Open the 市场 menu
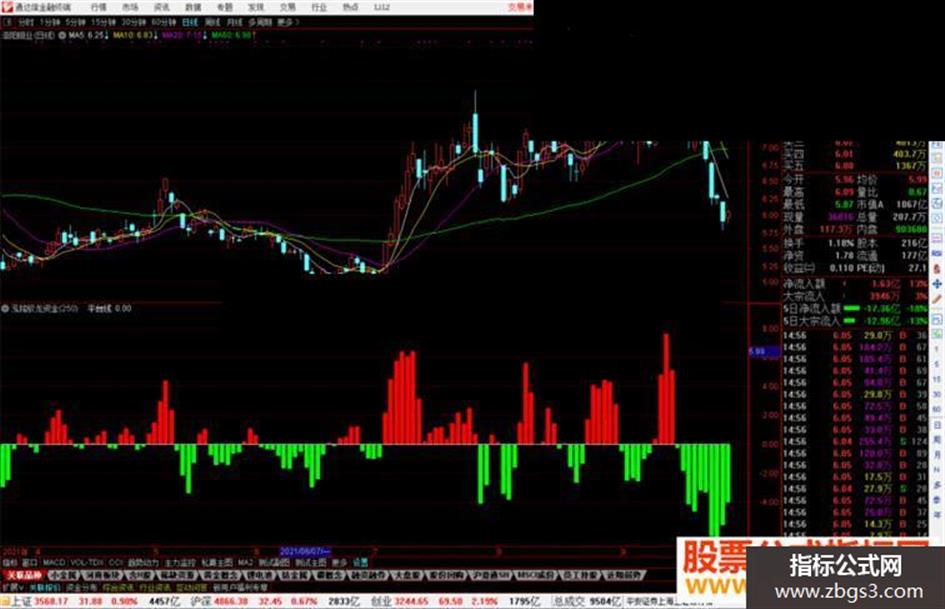The width and height of the screenshot is (945, 609). click(x=130, y=7)
